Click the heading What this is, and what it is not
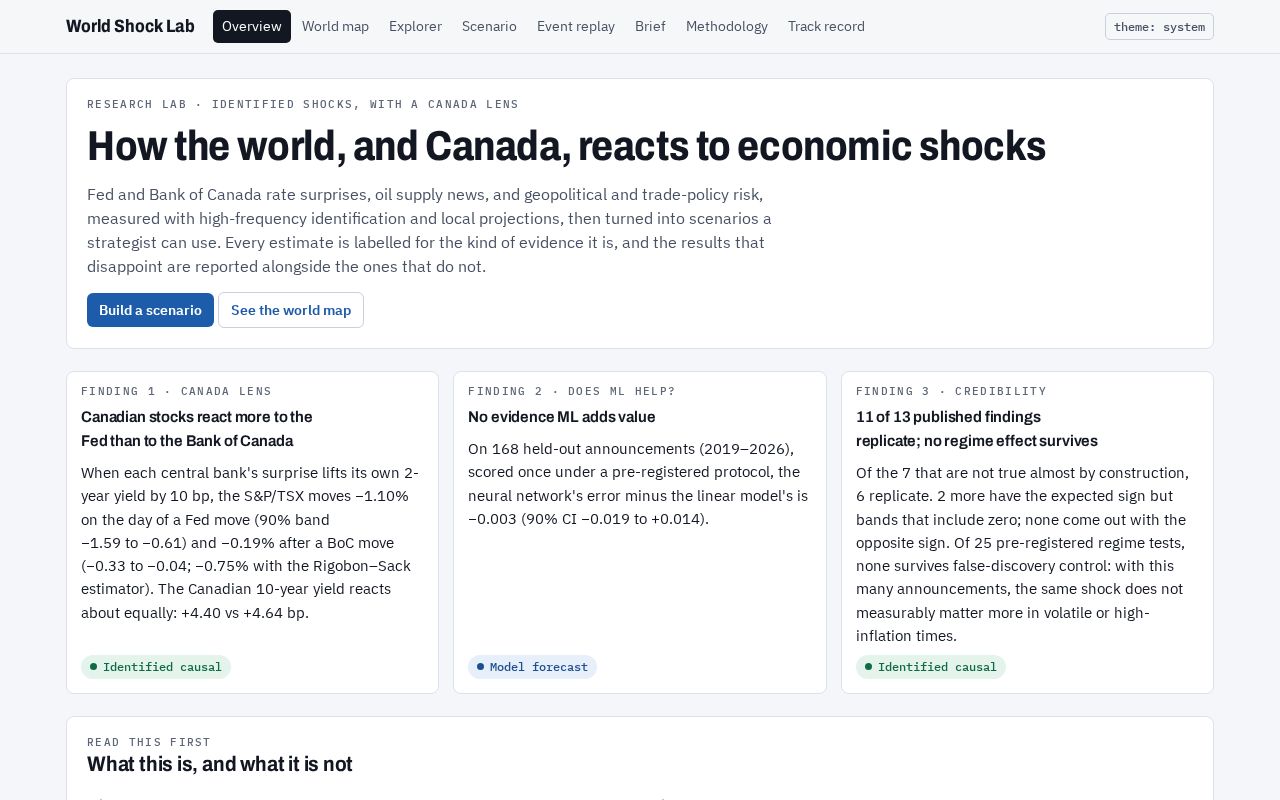 220,764
